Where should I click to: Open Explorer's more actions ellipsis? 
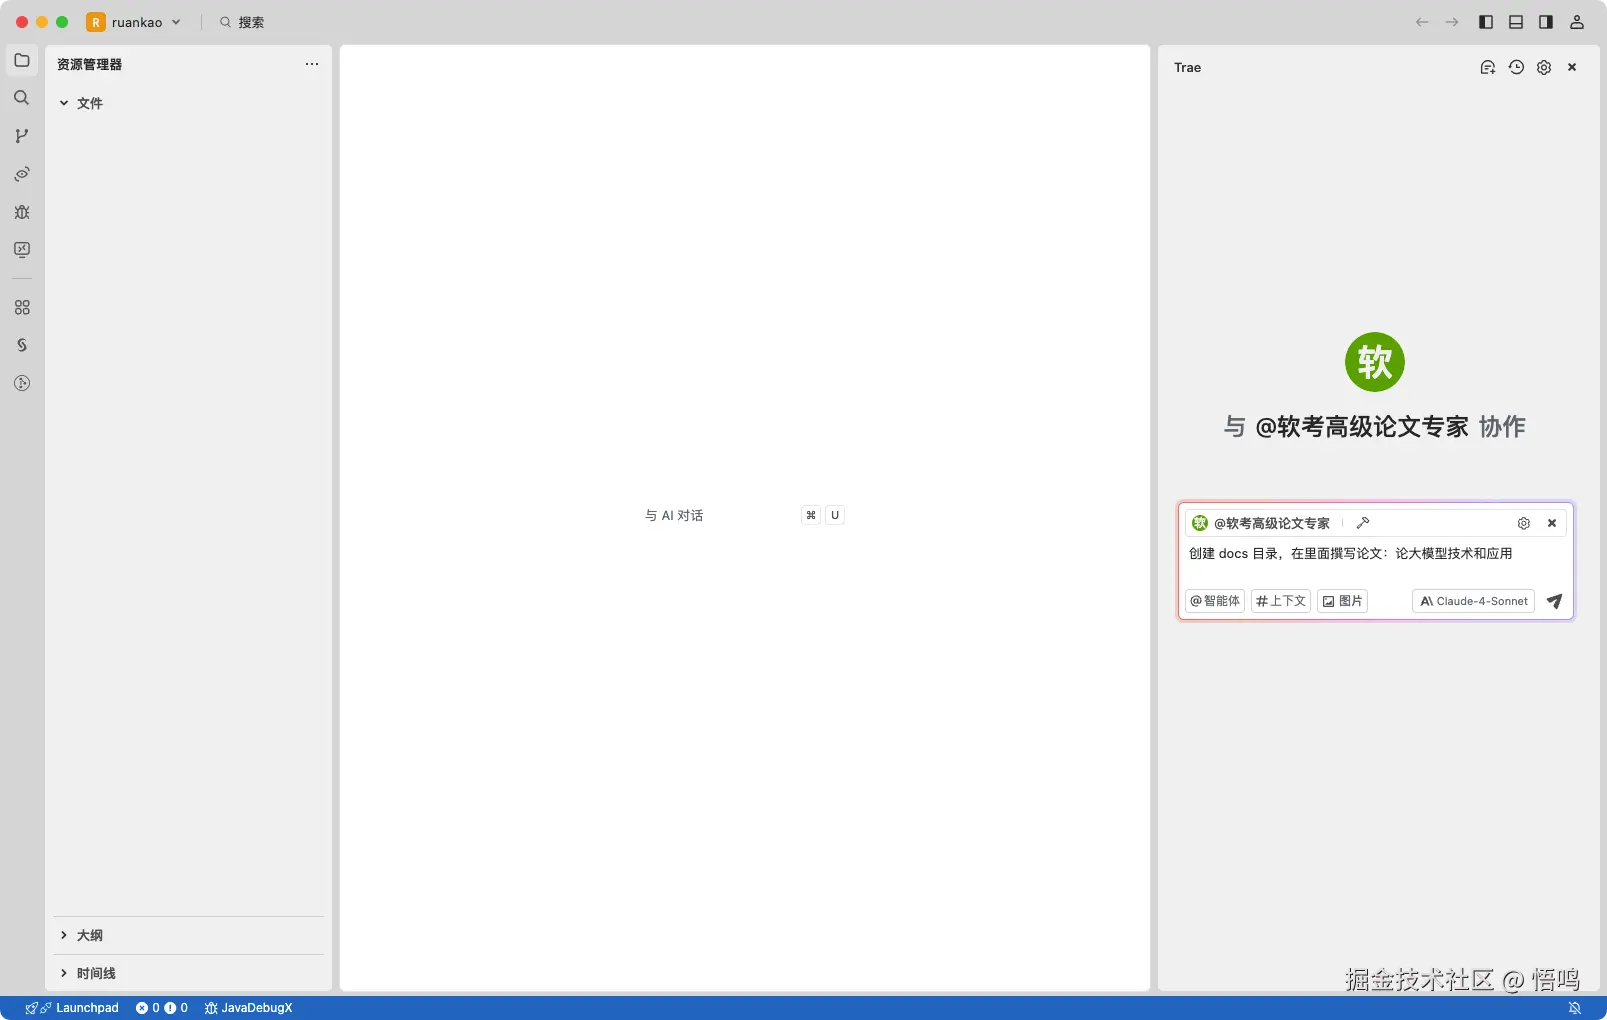tap(312, 64)
